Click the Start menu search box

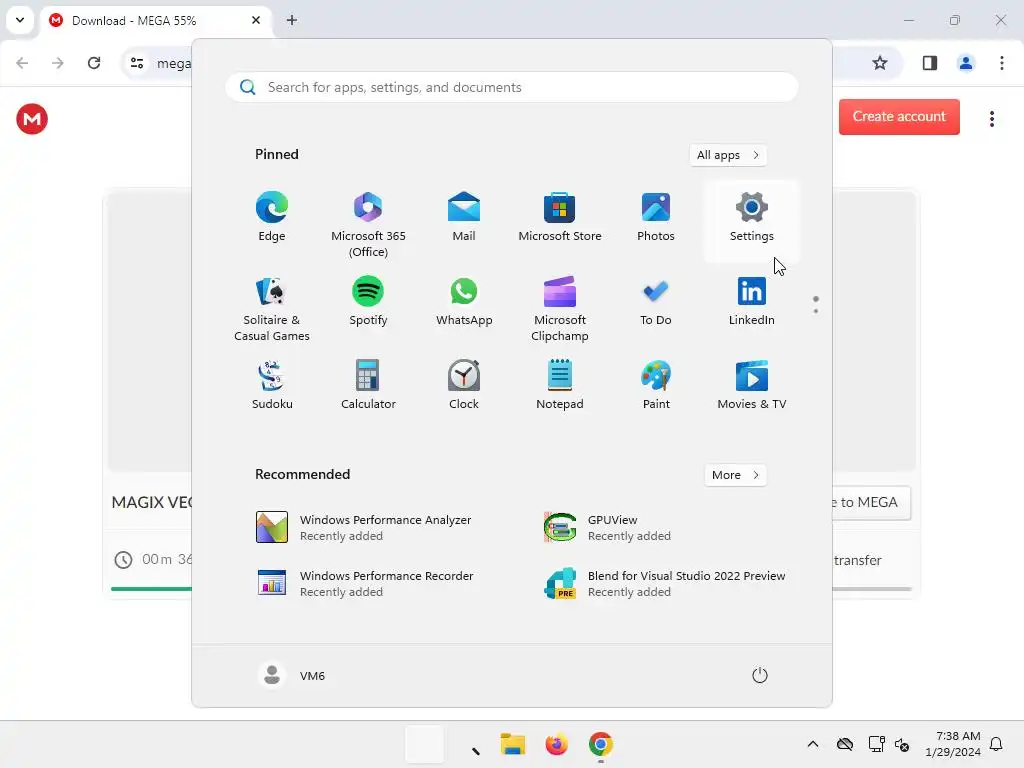(512, 88)
